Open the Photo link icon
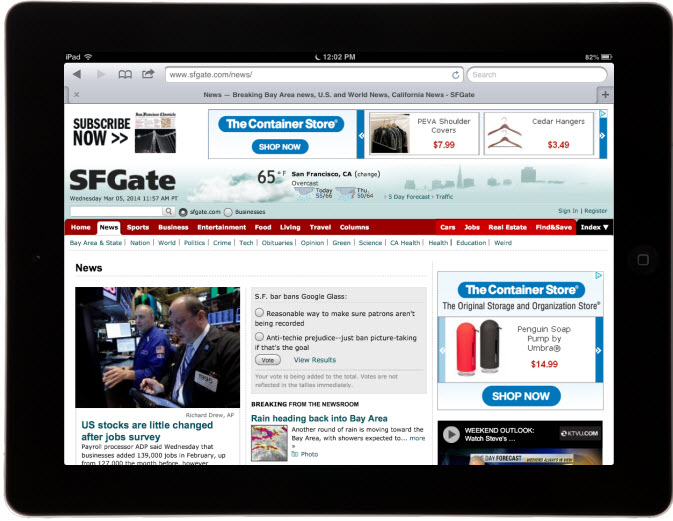673x521 pixels. click(294, 454)
